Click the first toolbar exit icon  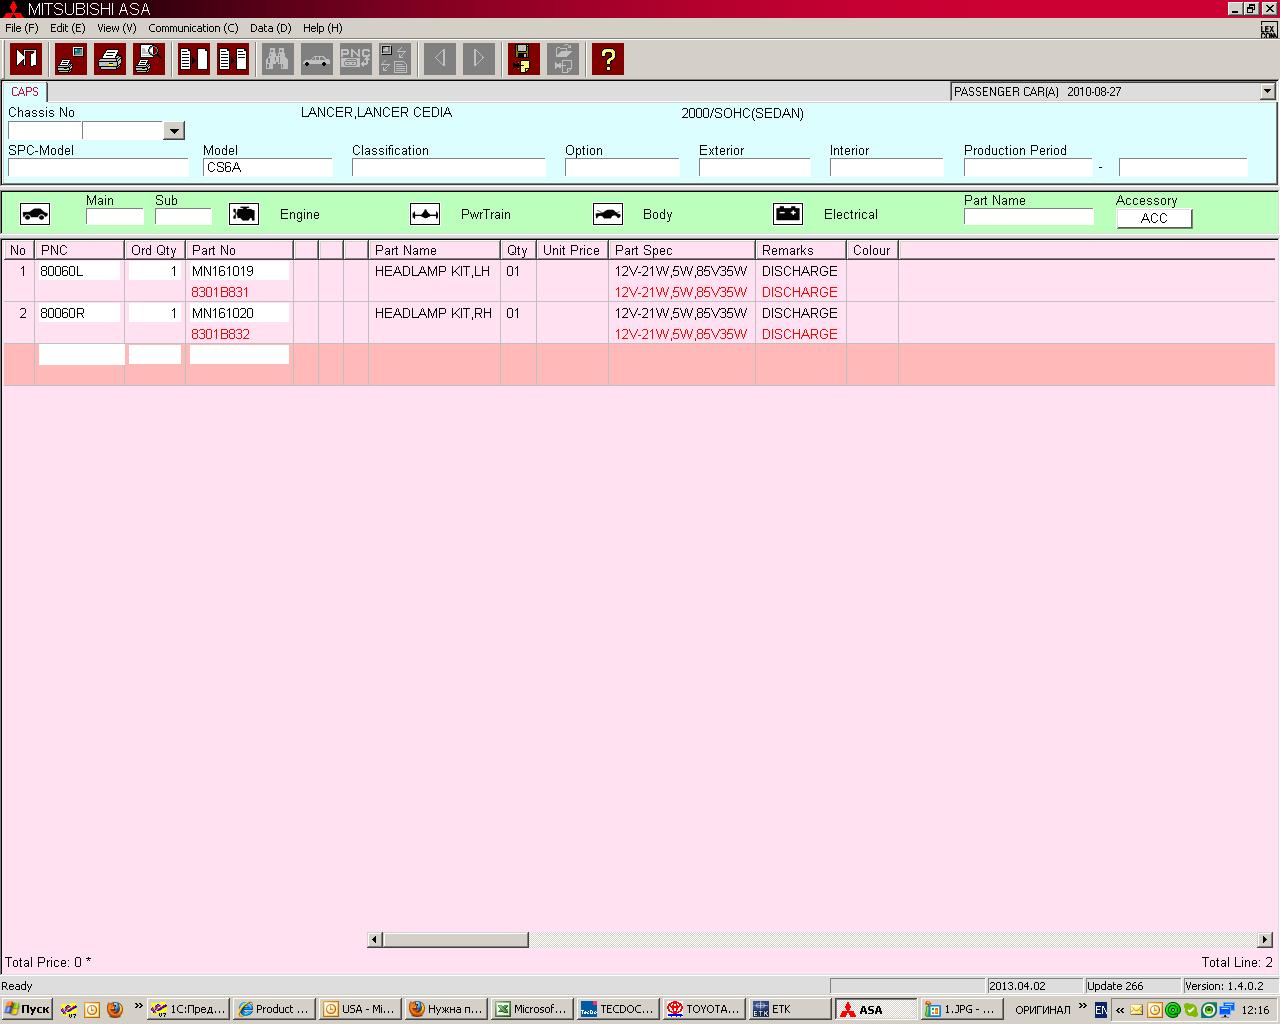(x=26, y=59)
